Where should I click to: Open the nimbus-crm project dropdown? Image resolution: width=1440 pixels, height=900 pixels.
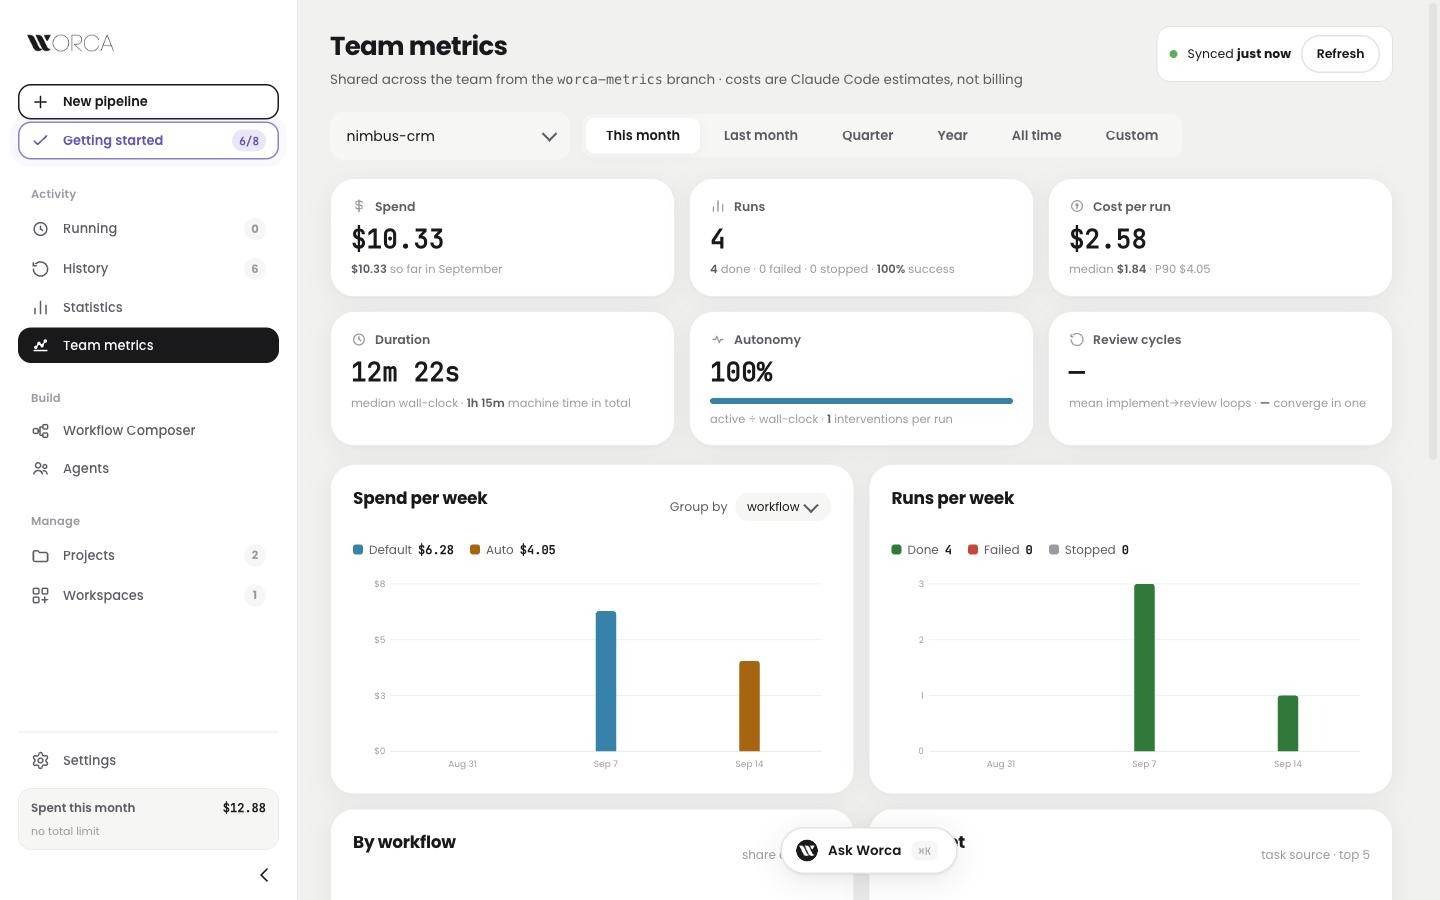[x=450, y=137]
